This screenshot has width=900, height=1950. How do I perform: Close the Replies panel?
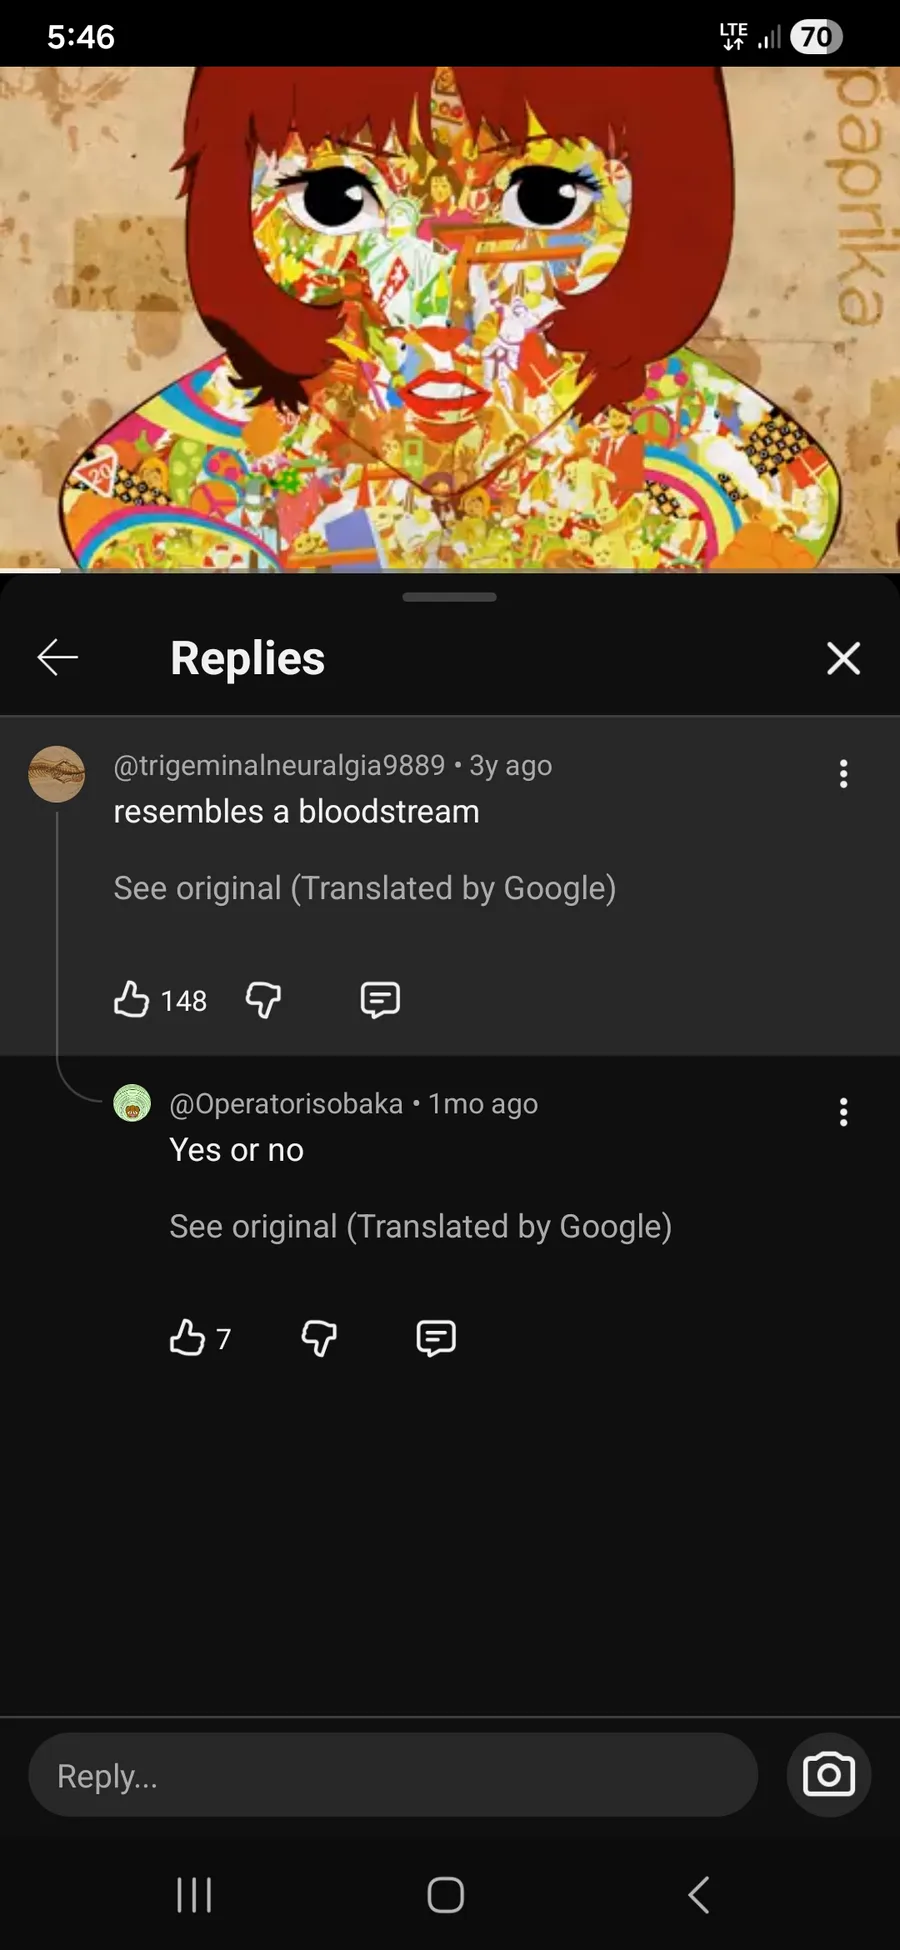tap(843, 658)
